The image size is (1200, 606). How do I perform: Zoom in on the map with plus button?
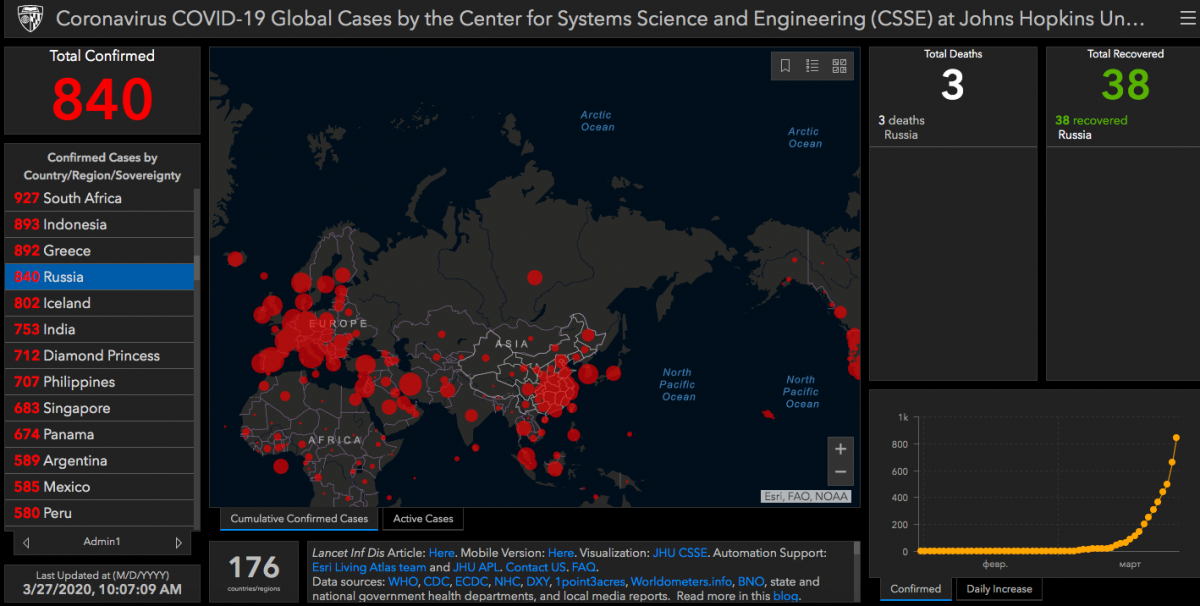pos(841,449)
